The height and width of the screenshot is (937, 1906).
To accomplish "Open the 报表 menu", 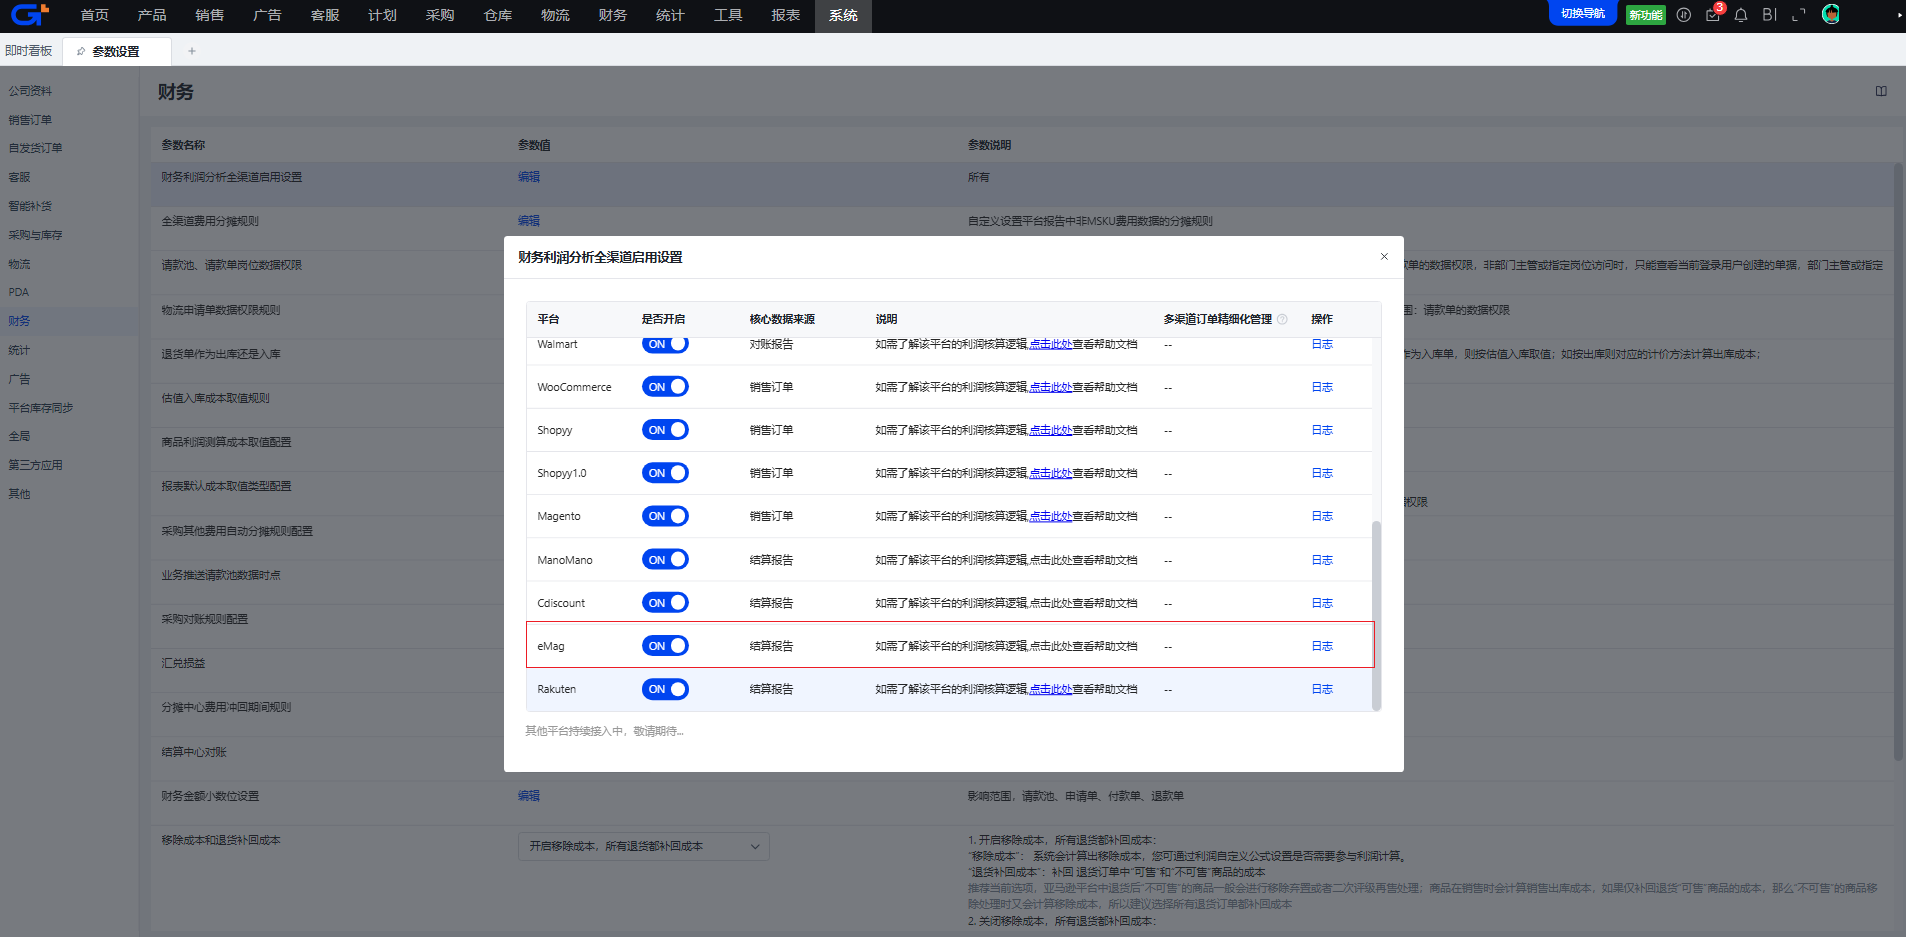I will tap(786, 15).
